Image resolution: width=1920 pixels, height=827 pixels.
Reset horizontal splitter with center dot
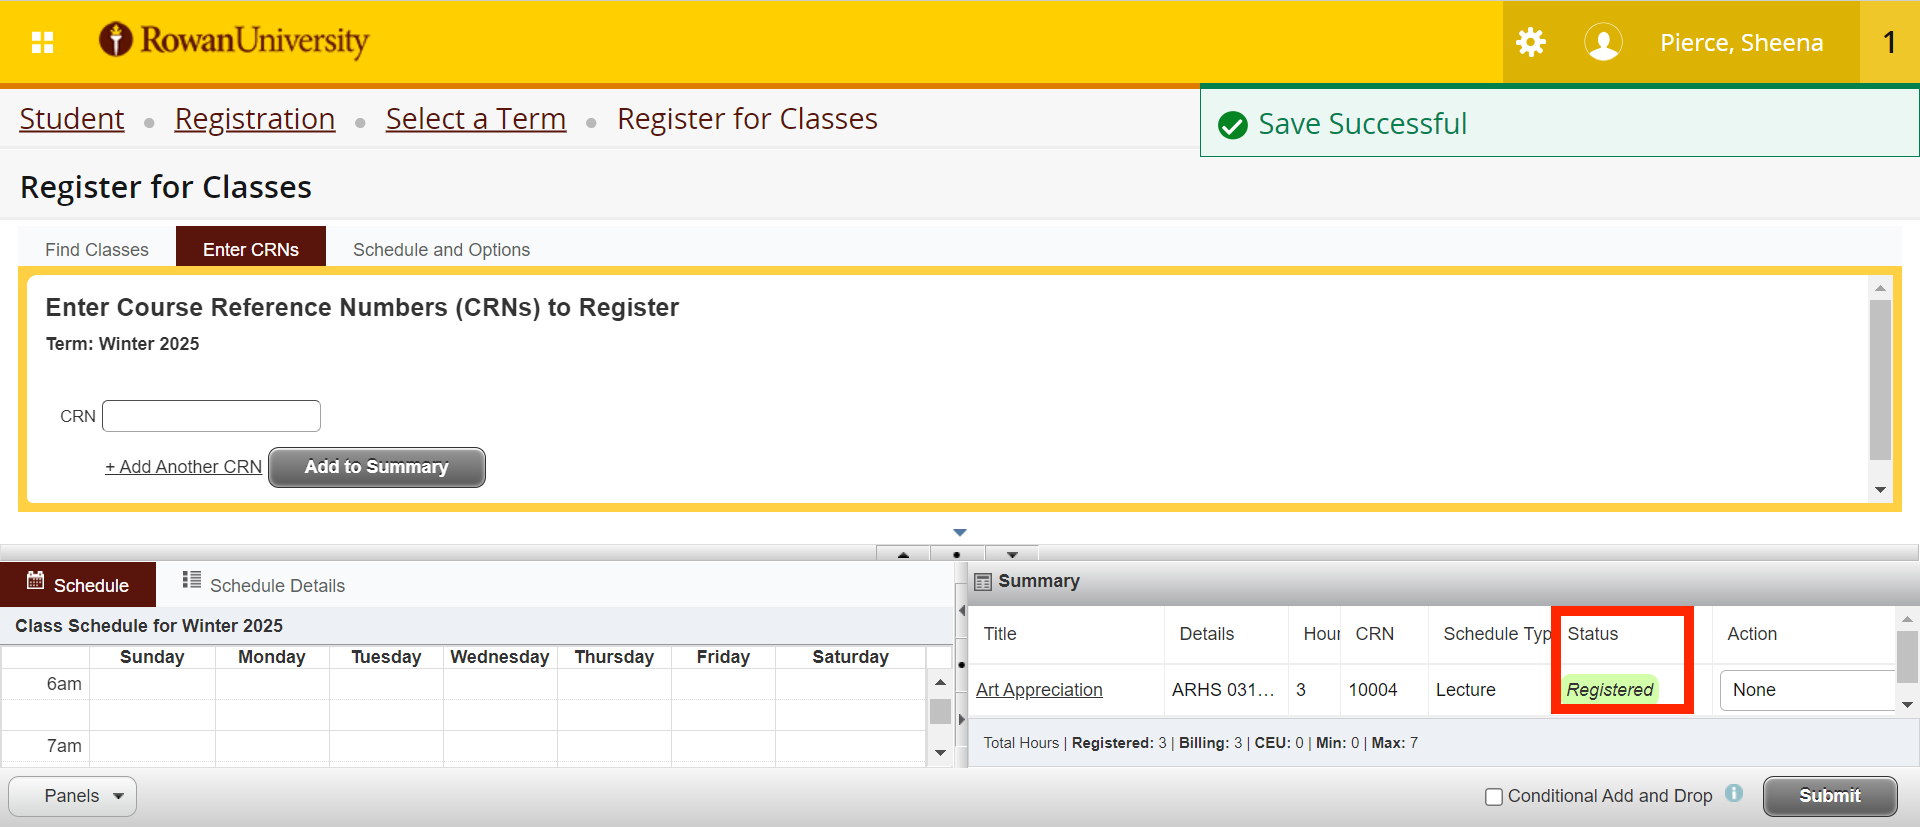957,554
